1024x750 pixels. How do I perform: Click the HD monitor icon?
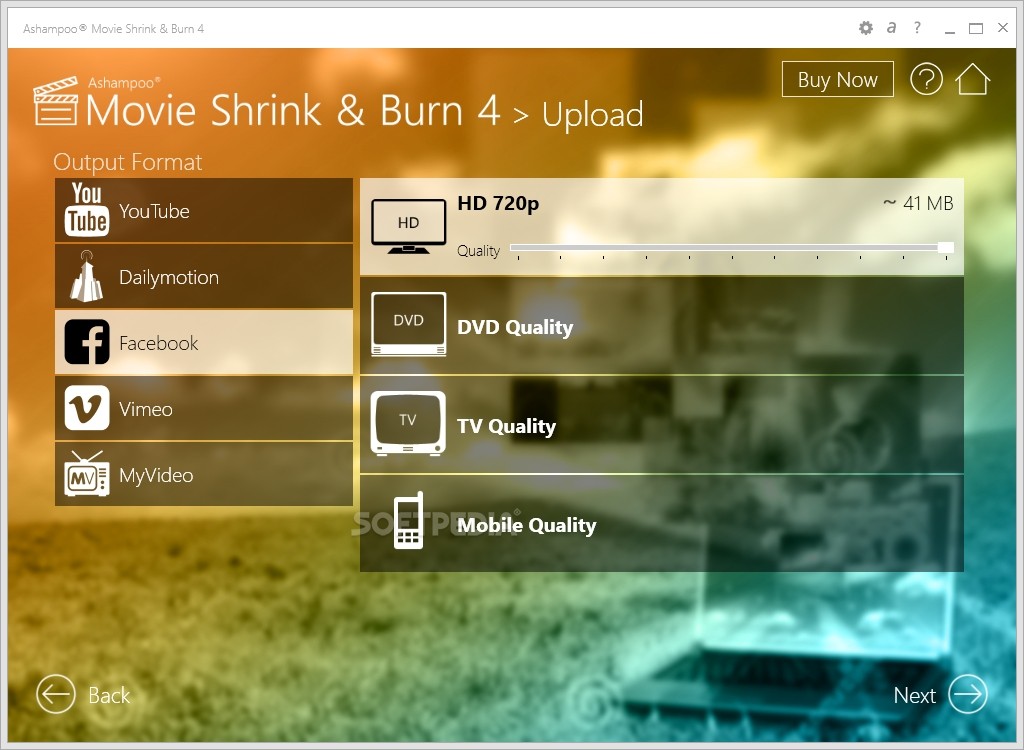click(x=408, y=226)
